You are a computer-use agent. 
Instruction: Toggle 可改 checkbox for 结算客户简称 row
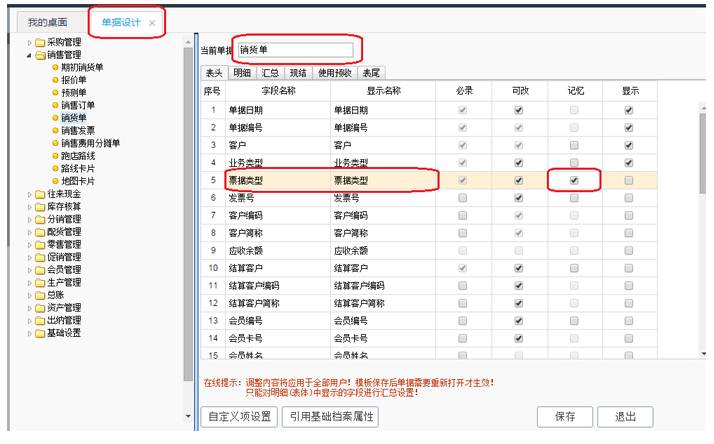pos(518,303)
